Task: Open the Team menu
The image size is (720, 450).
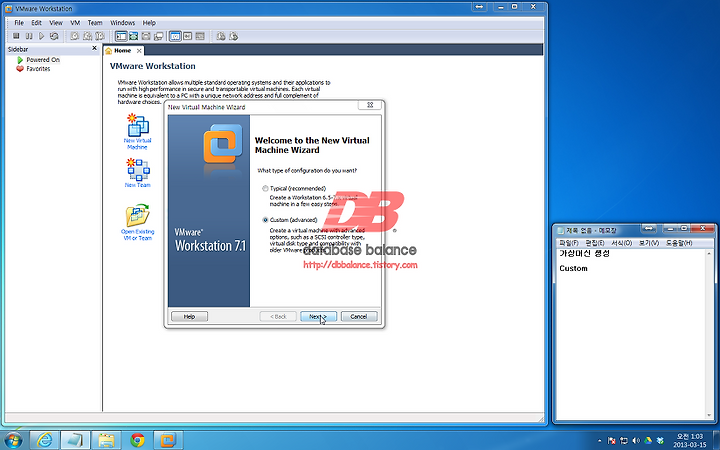Action: (95, 22)
